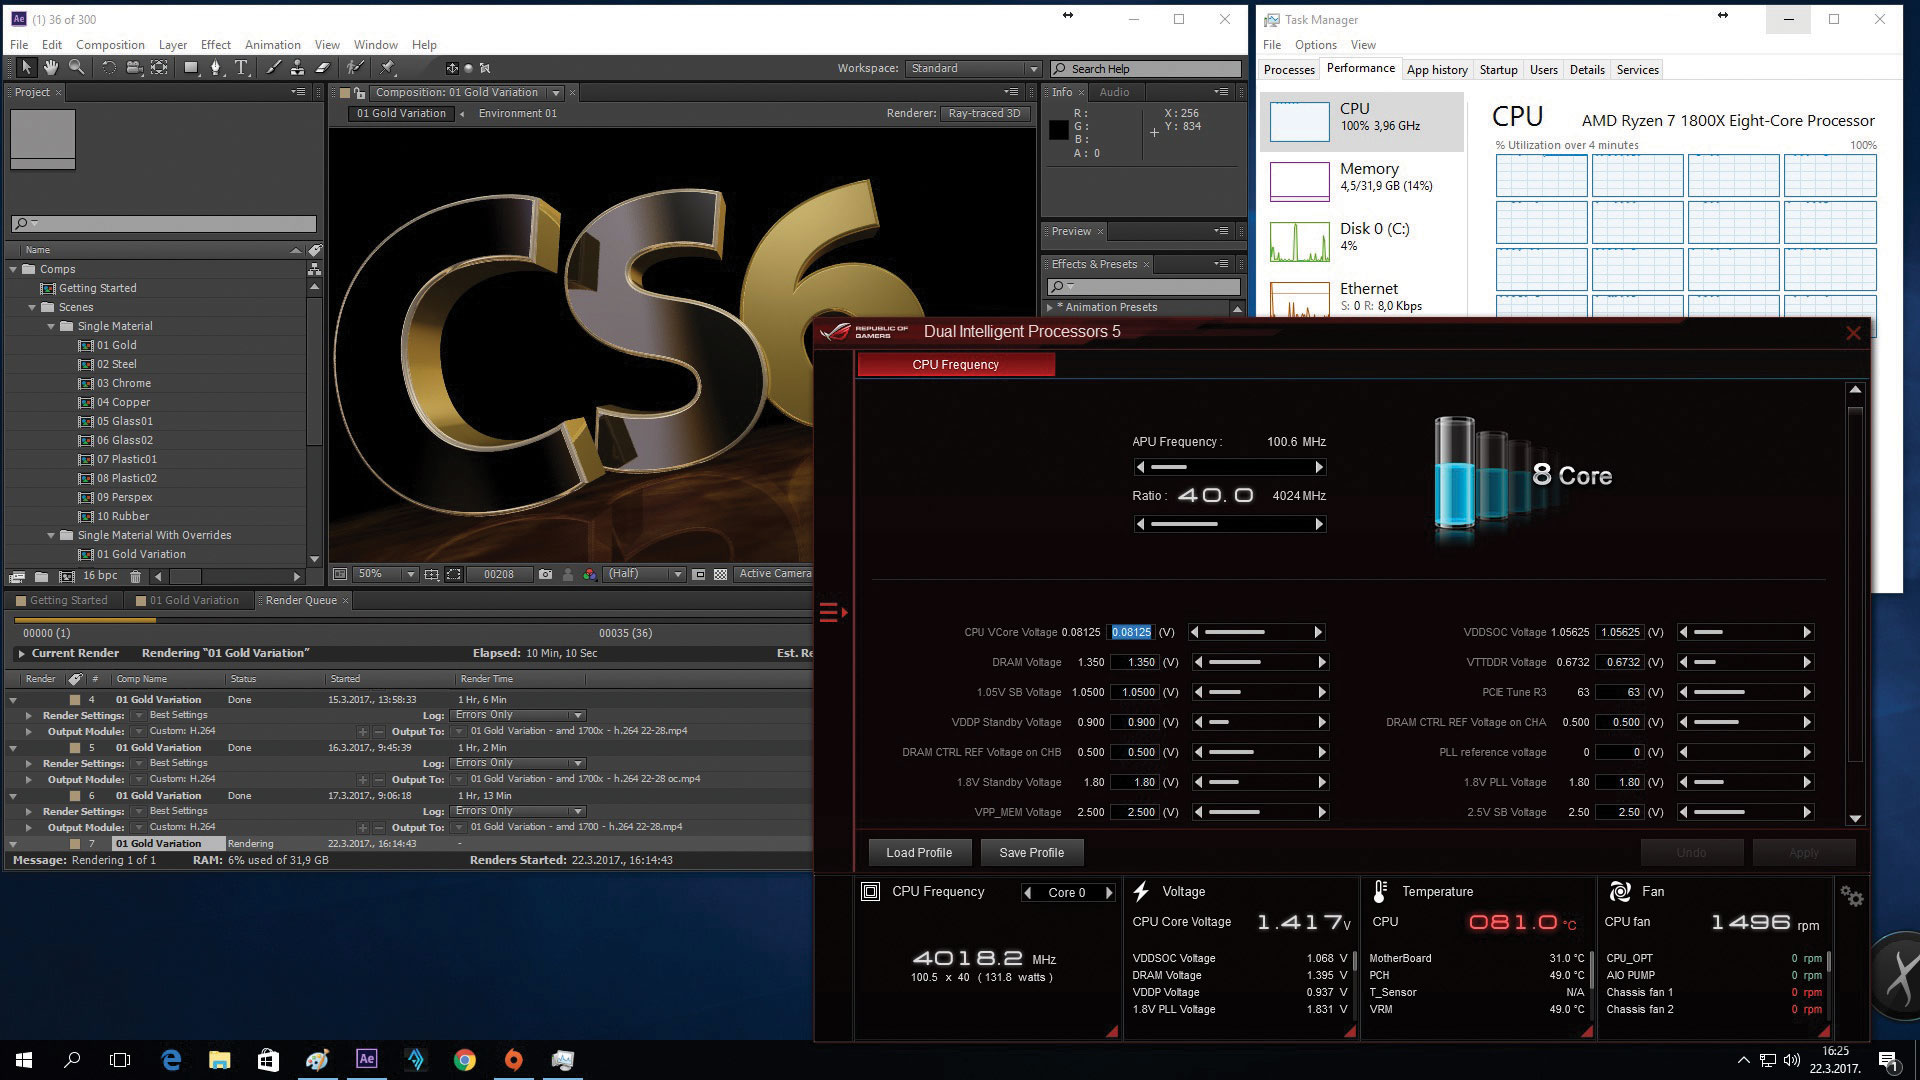1920x1080 pixels.
Task: Open the Workspace Standard dropdown
Action: pyautogui.click(x=974, y=69)
